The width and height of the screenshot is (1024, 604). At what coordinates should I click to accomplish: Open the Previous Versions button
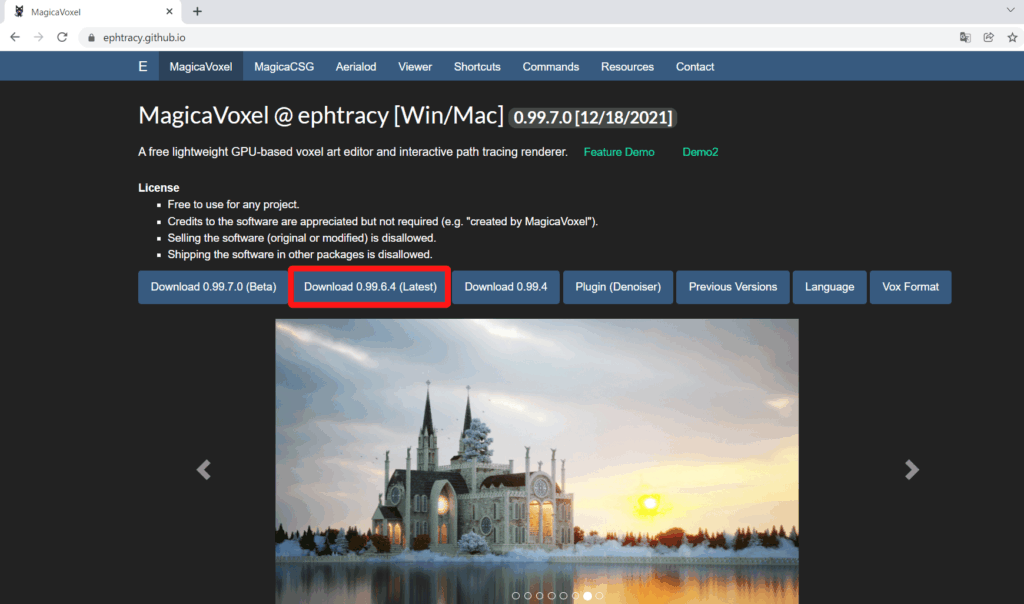[x=733, y=287]
